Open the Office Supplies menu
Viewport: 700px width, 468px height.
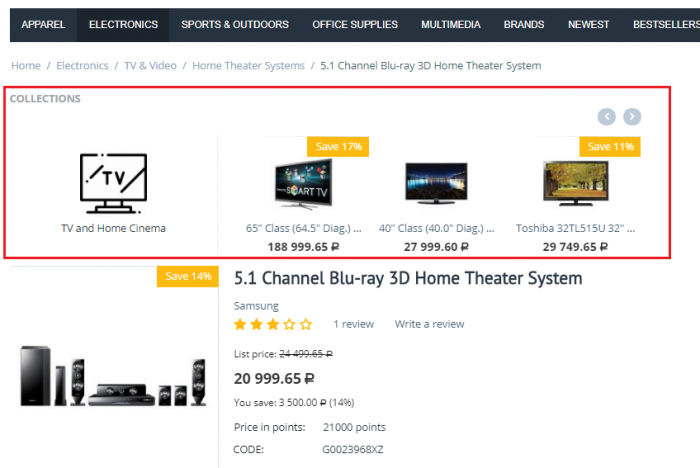coord(355,25)
